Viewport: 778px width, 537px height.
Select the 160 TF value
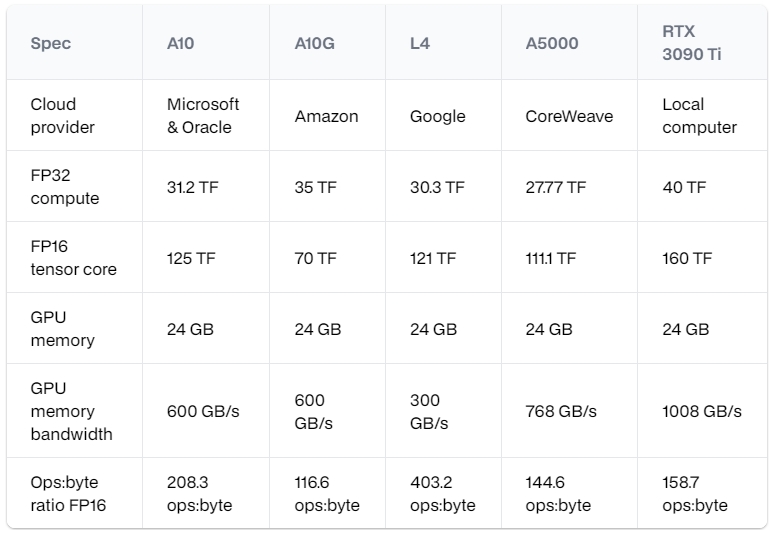coord(687,258)
